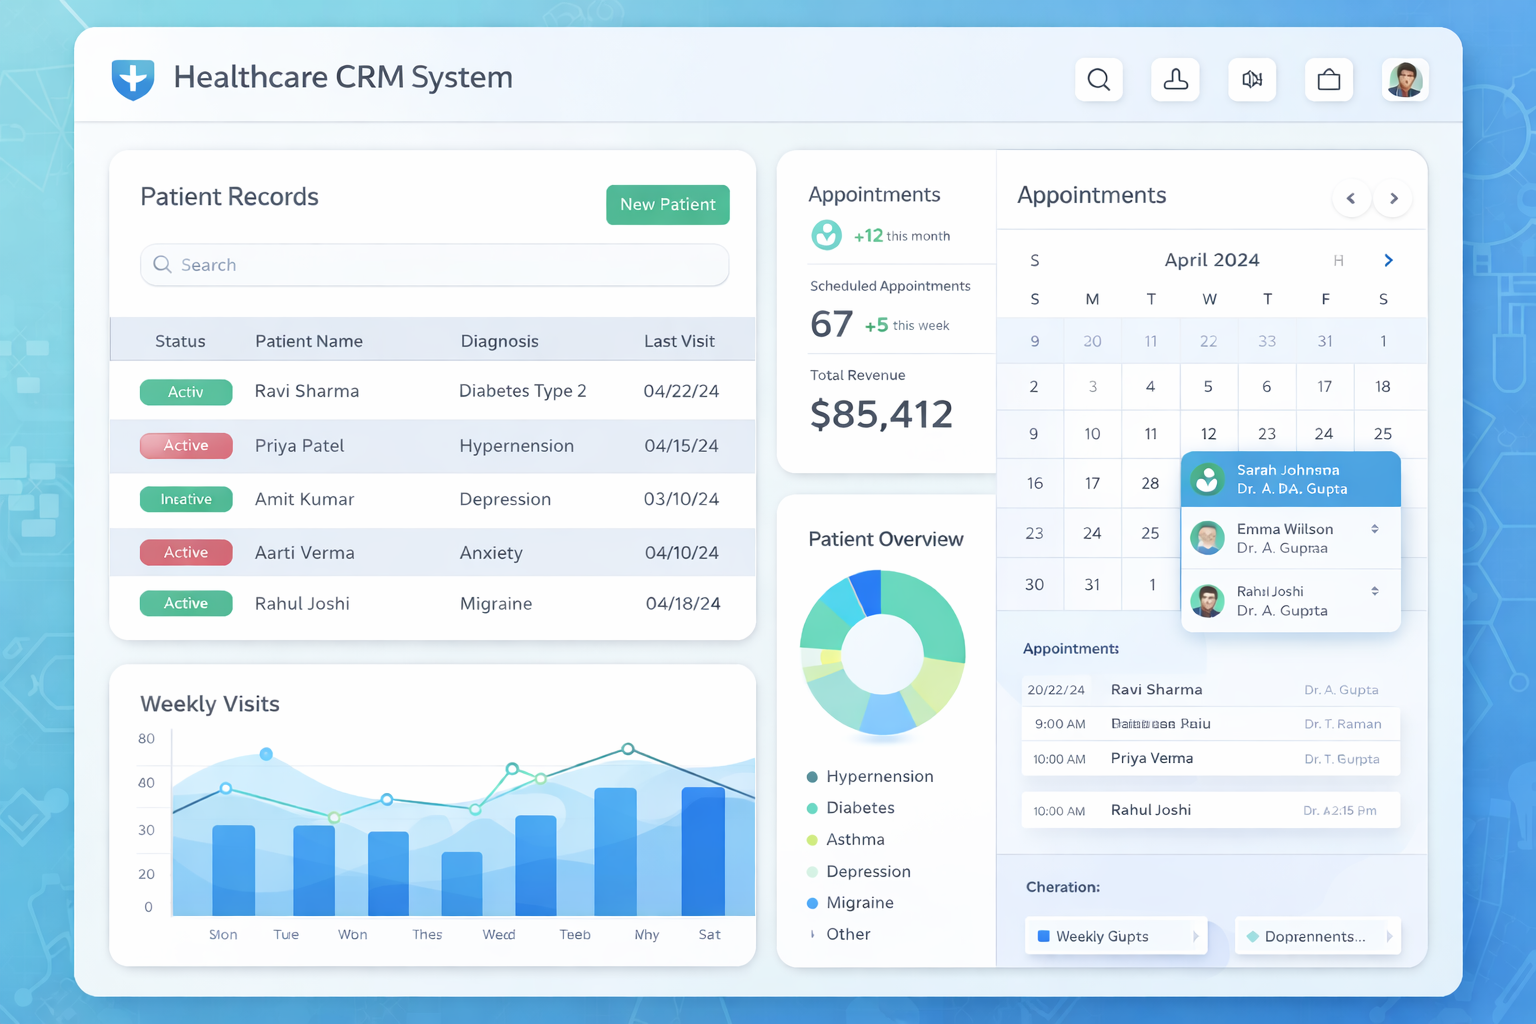Click the heart icon beside +12 this month

click(825, 235)
